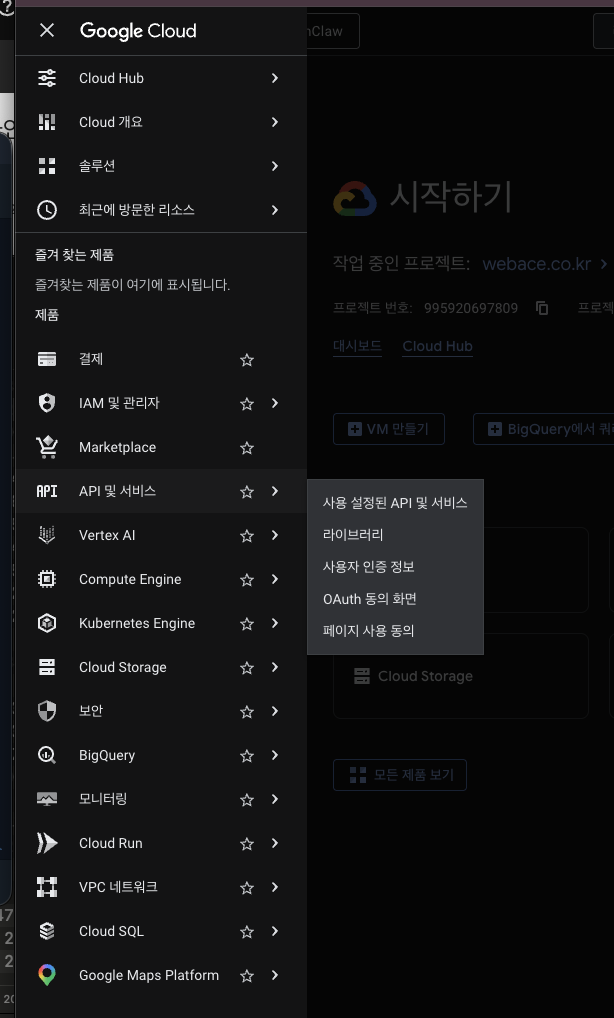Click the Cloud Hub sliders icon
The image size is (614, 1018).
(47, 78)
